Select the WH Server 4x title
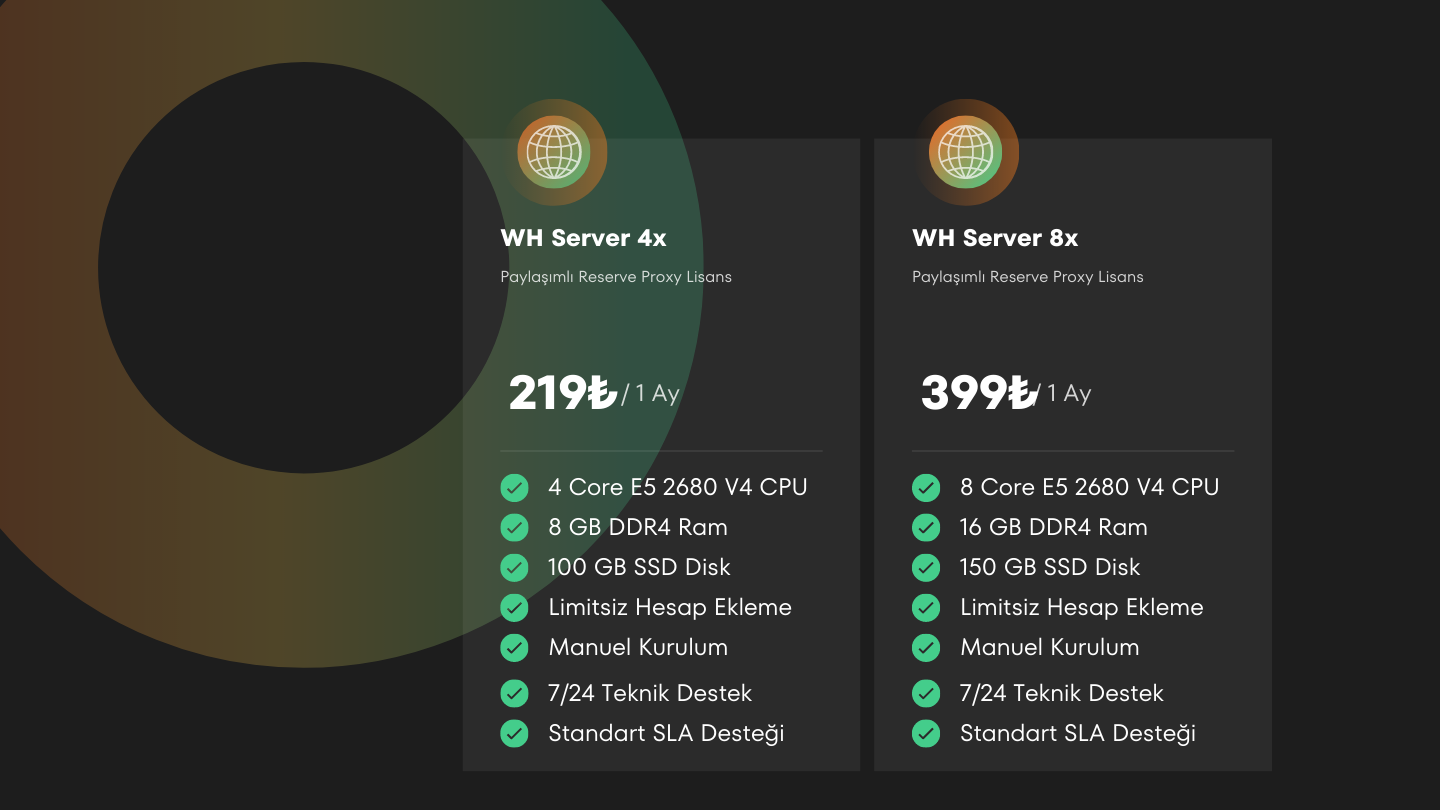The image size is (1440, 810). tap(583, 238)
